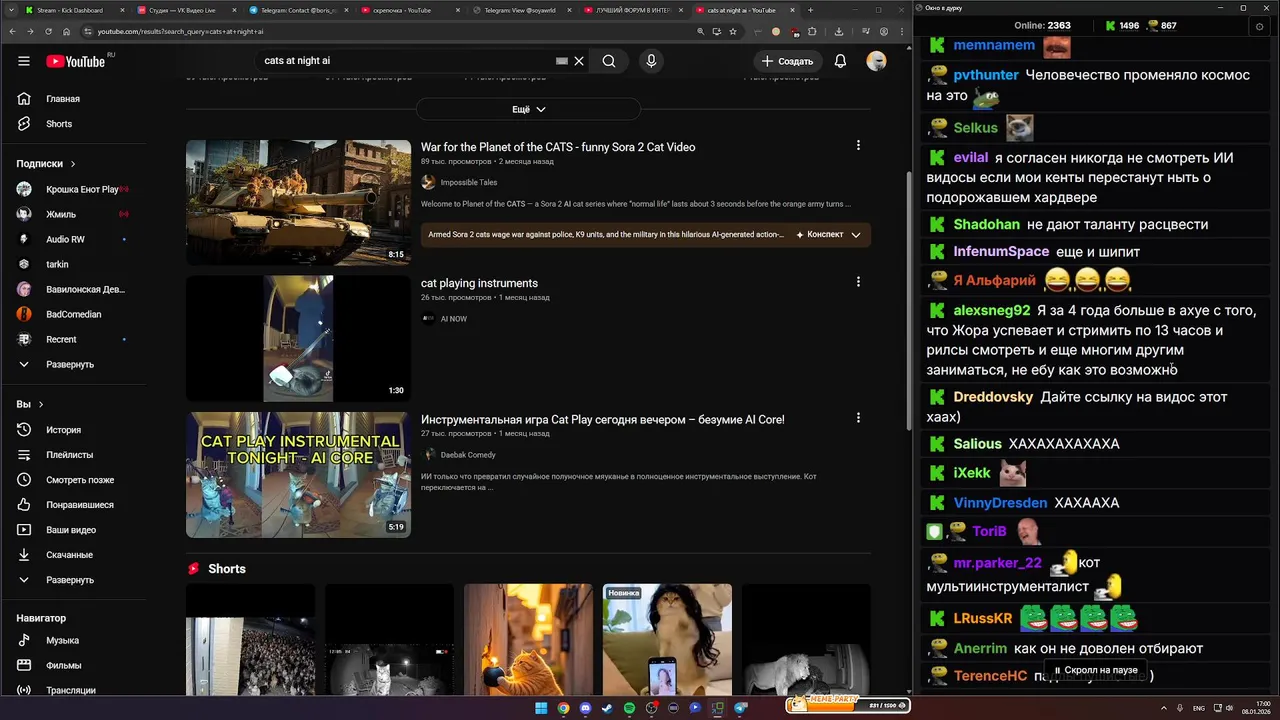
Task: Open AI NOW channel
Action: 453,319
